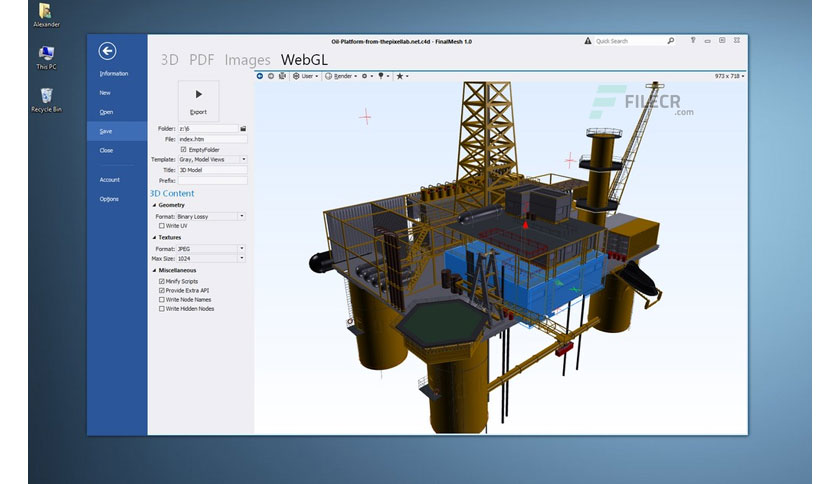Open the Max Size dropdown showing 1024
The image size is (836, 484).
click(x=211, y=259)
